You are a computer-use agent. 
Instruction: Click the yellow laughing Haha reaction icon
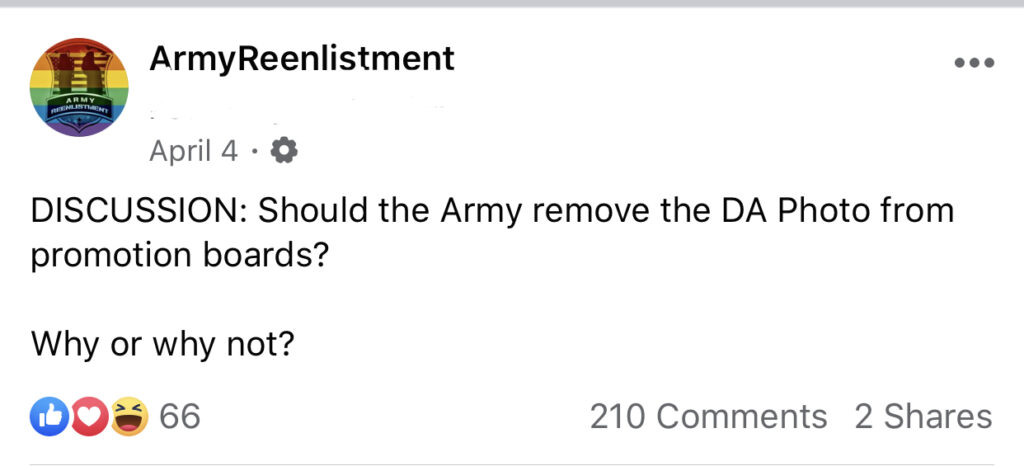[129, 416]
